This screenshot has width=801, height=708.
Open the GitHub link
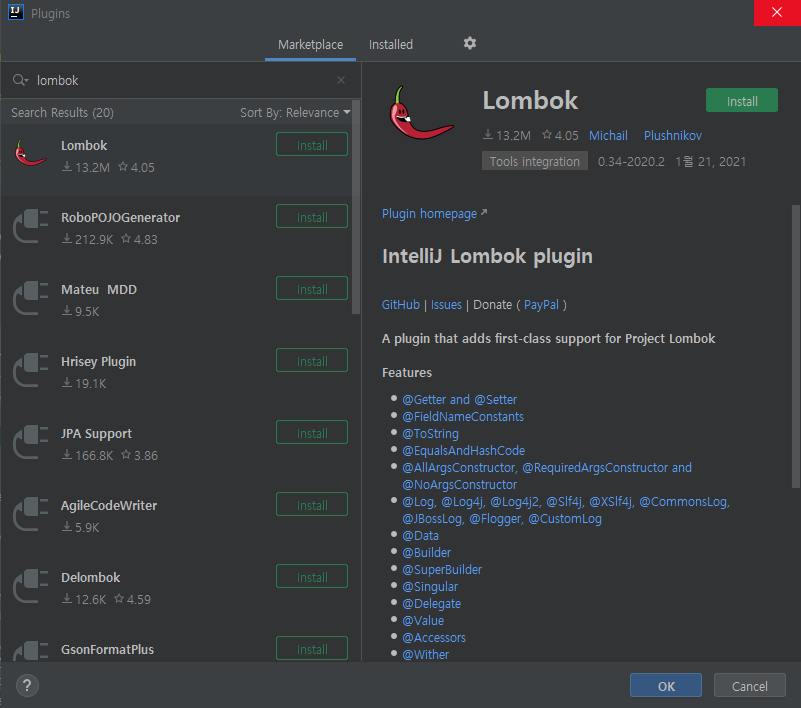[400, 305]
